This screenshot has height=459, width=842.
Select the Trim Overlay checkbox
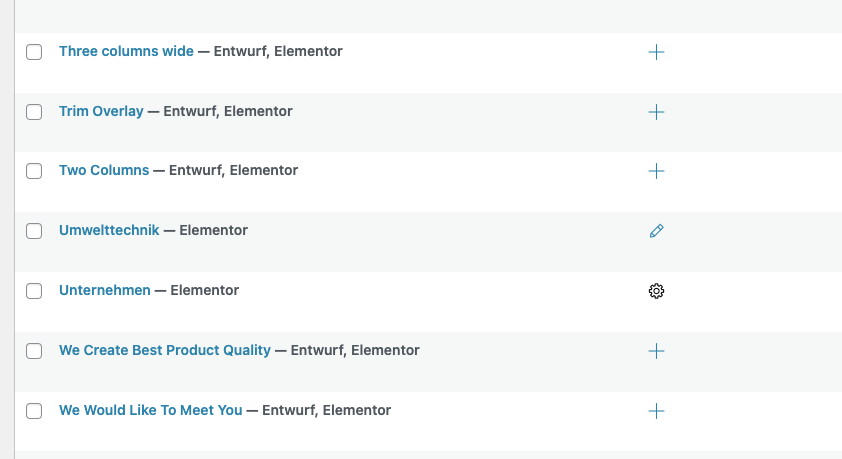(34, 112)
